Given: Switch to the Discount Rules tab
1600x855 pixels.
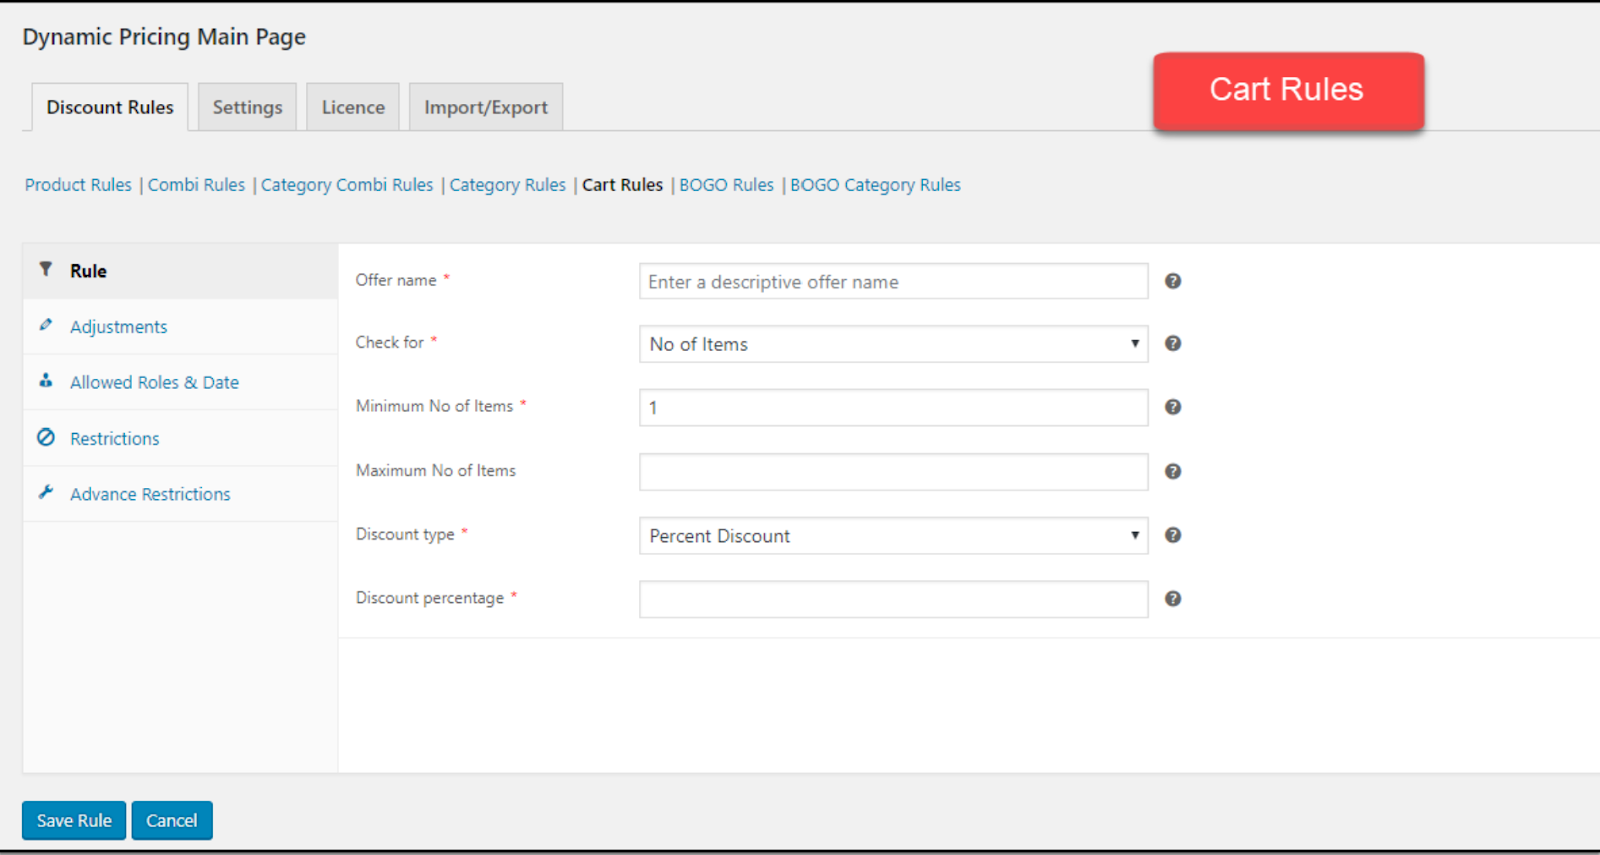Looking at the screenshot, I should 110,107.
